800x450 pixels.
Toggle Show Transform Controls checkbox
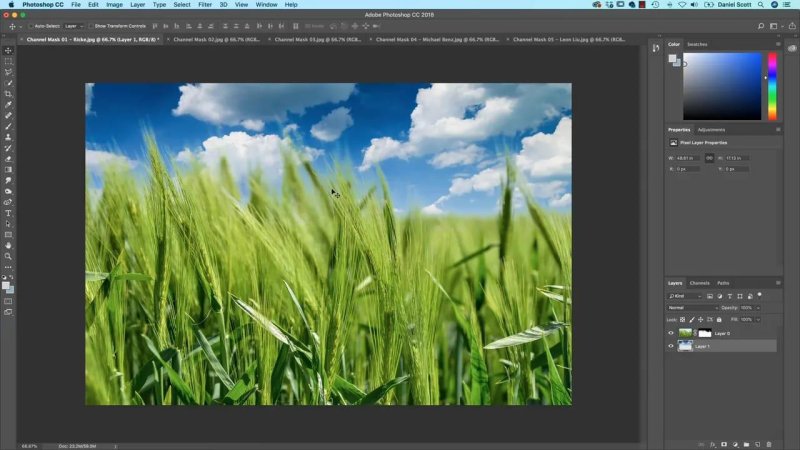[x=91, y=26]
